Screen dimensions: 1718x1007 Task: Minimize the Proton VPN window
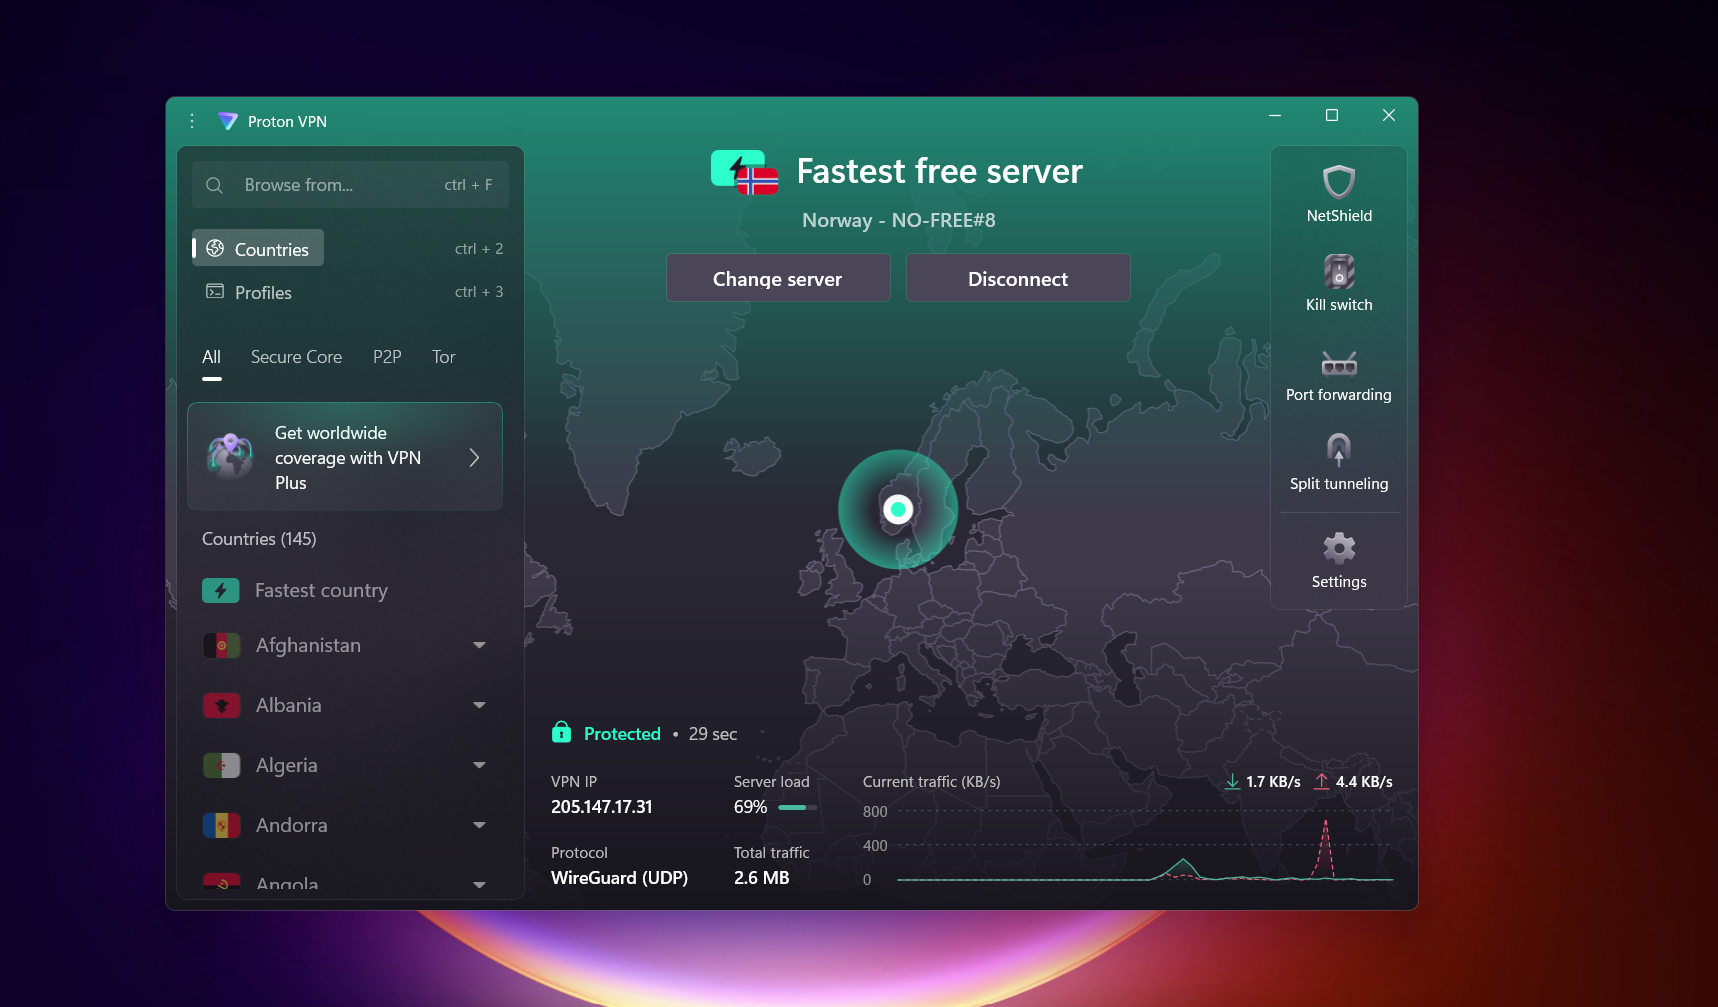[1275, 115]
